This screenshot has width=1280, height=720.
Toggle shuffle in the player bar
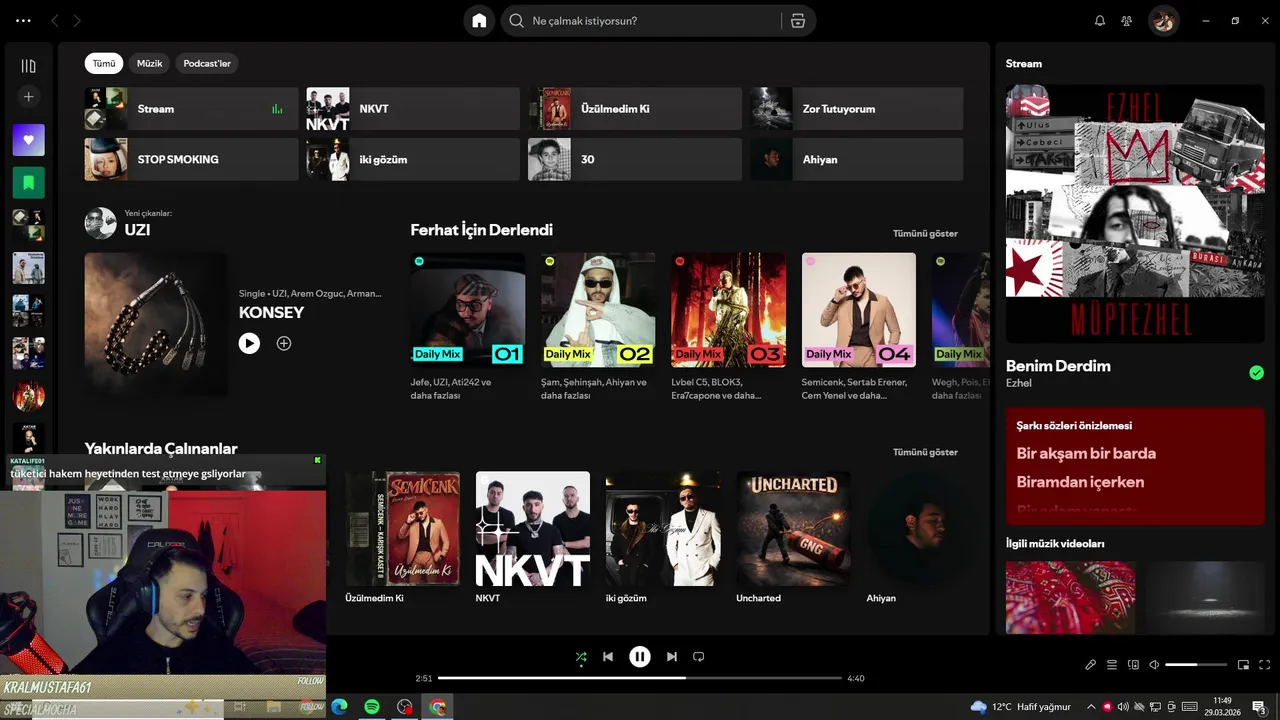click(581, 657)
